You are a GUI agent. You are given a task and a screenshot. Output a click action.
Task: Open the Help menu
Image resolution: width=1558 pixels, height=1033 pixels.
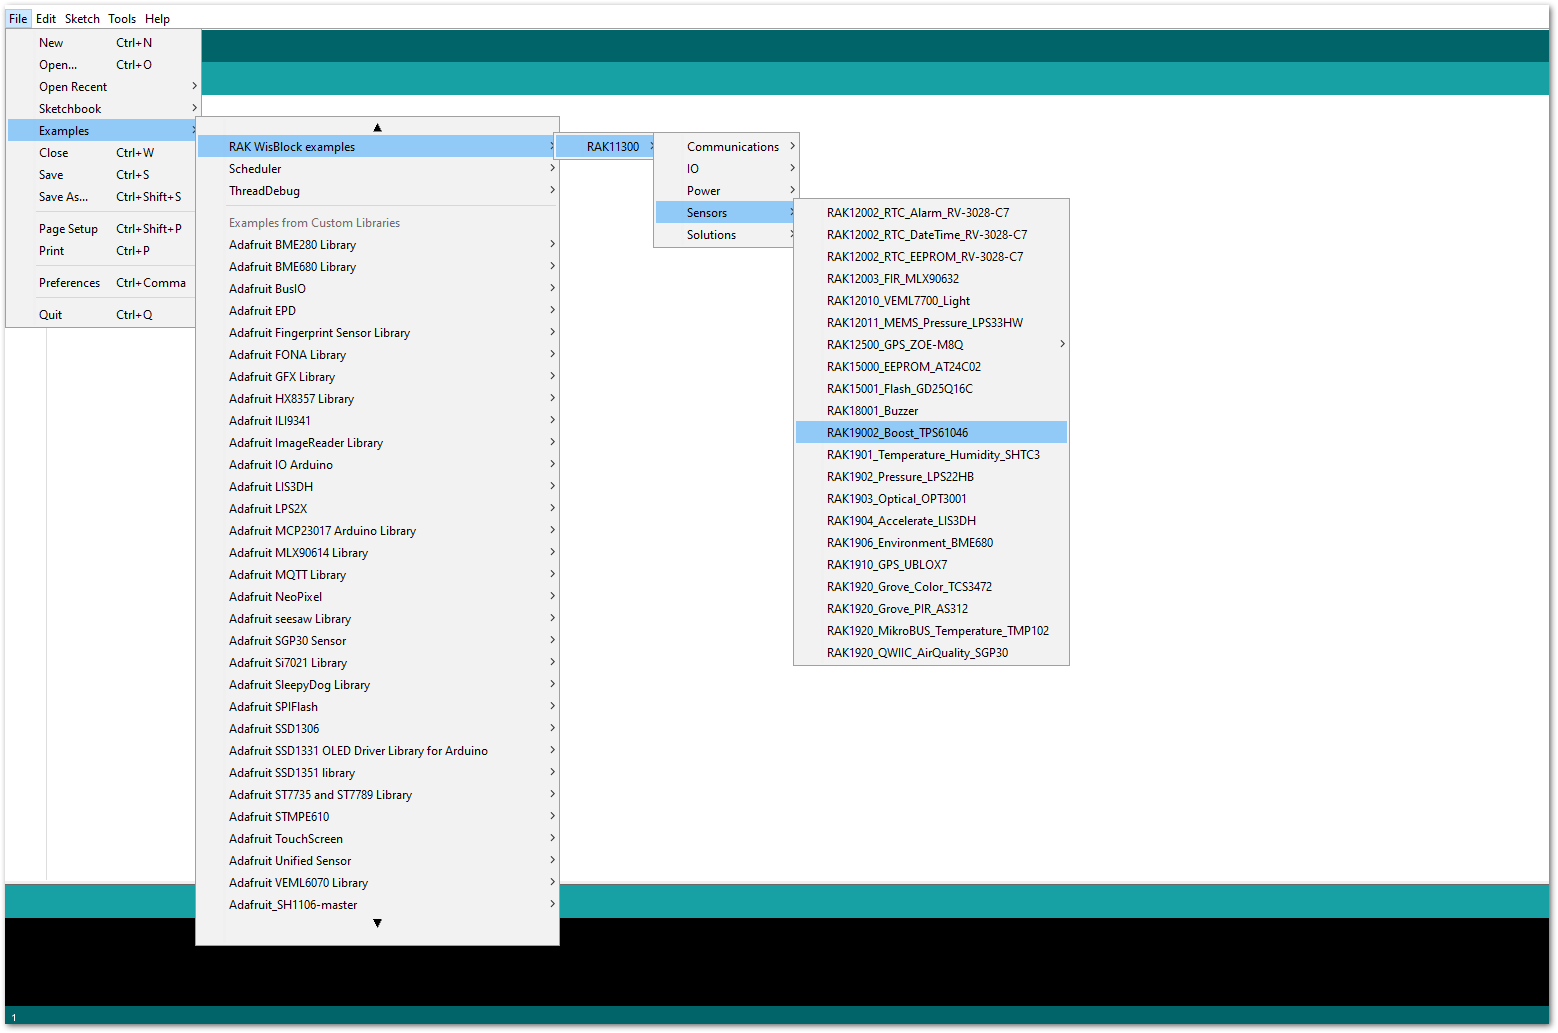tap(157, 19)
